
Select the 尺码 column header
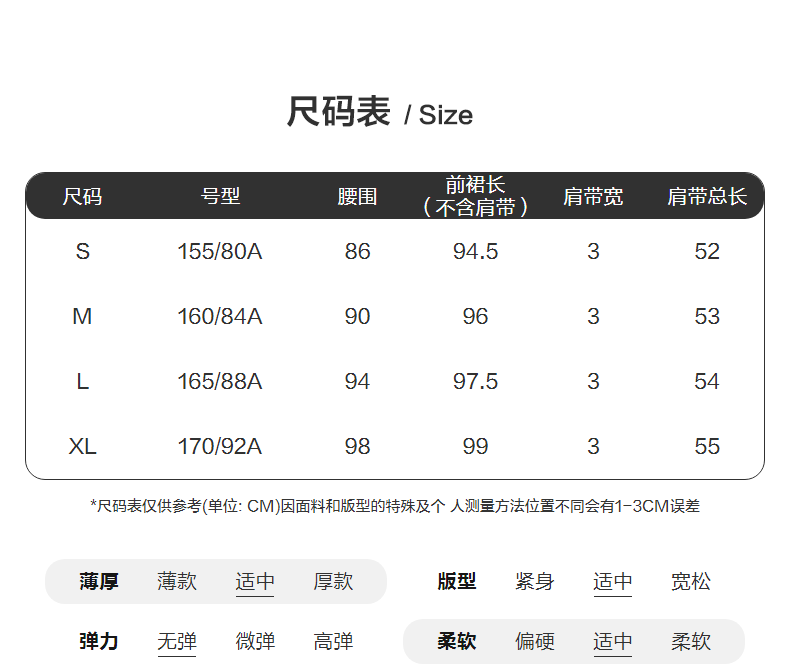[82, 197]
